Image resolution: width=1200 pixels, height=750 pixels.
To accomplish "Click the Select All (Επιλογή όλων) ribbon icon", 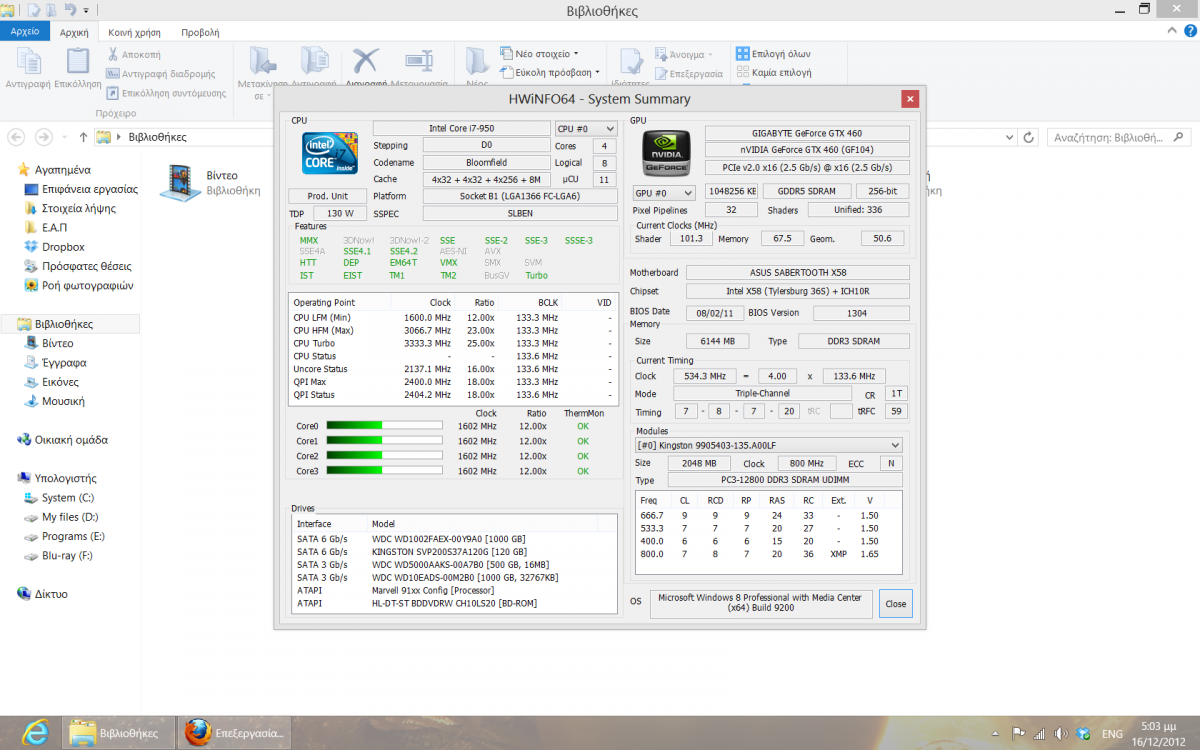I will (743, 54).
